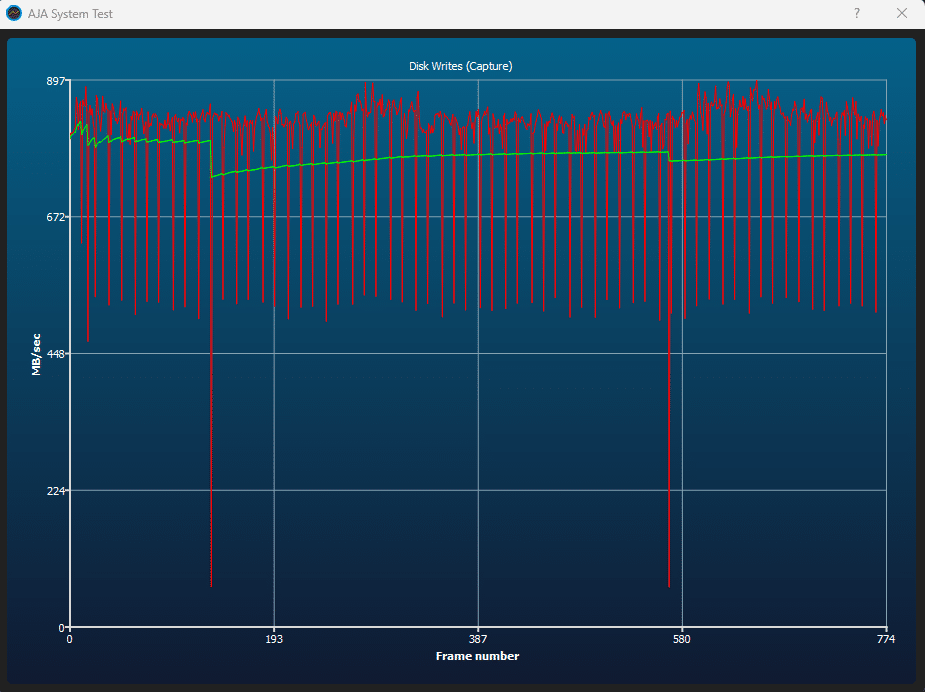Image resolution: width=925 pixels, height=692 pixels.
Task: Close the AJA System Test window
Action: click(901, 14)
